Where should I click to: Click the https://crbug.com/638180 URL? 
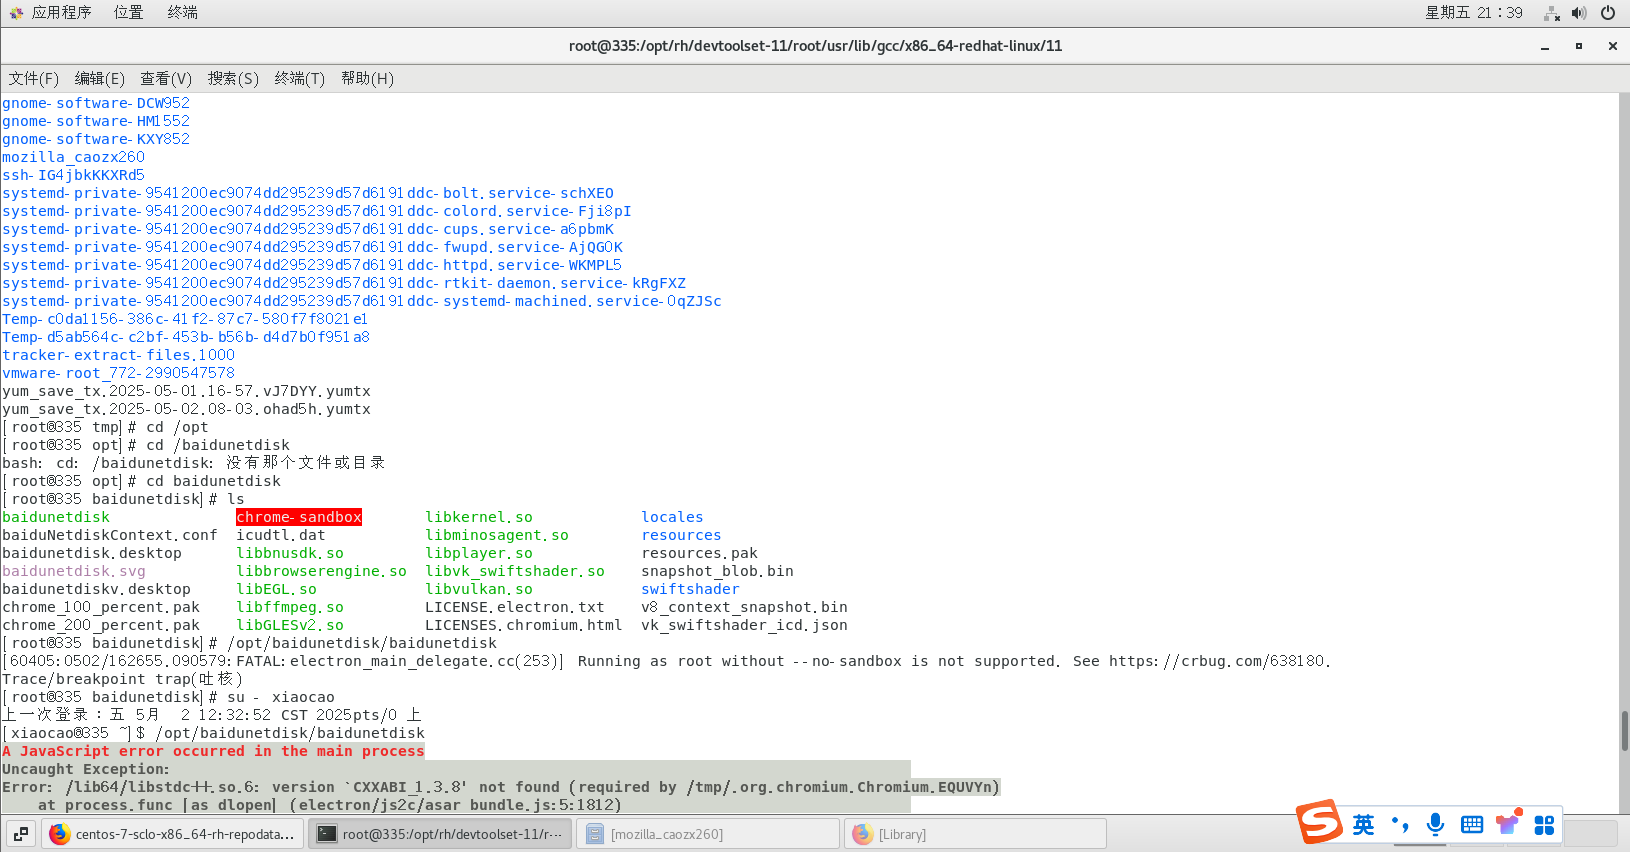tap(1215, 661)
